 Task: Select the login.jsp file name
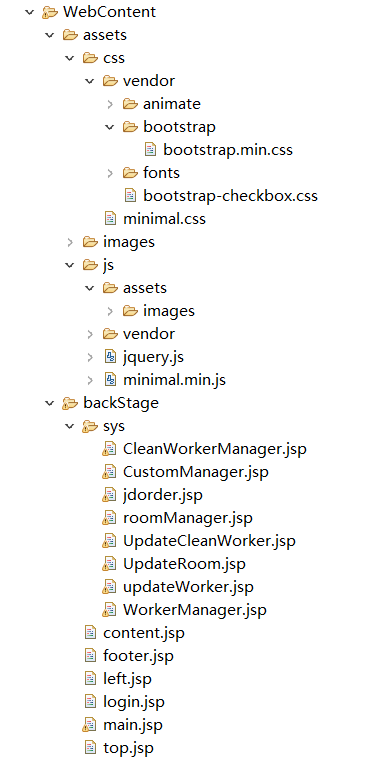(x=134, y=702)
